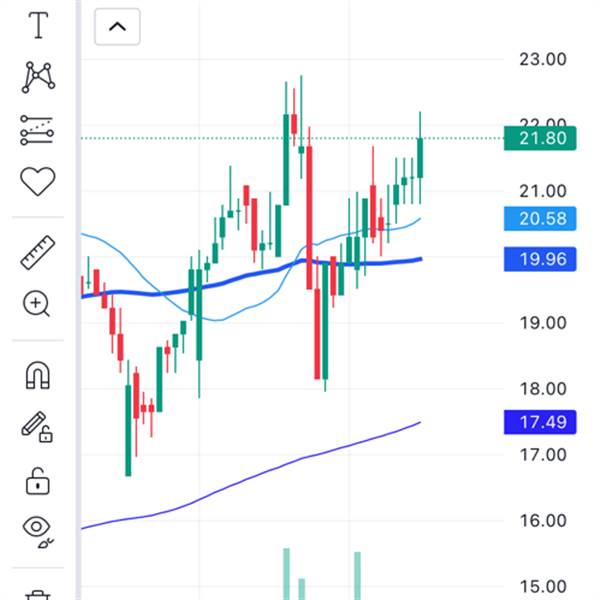Open the favorites heart icon
This screenshot has height=600, width=600.
coord(38,181)
